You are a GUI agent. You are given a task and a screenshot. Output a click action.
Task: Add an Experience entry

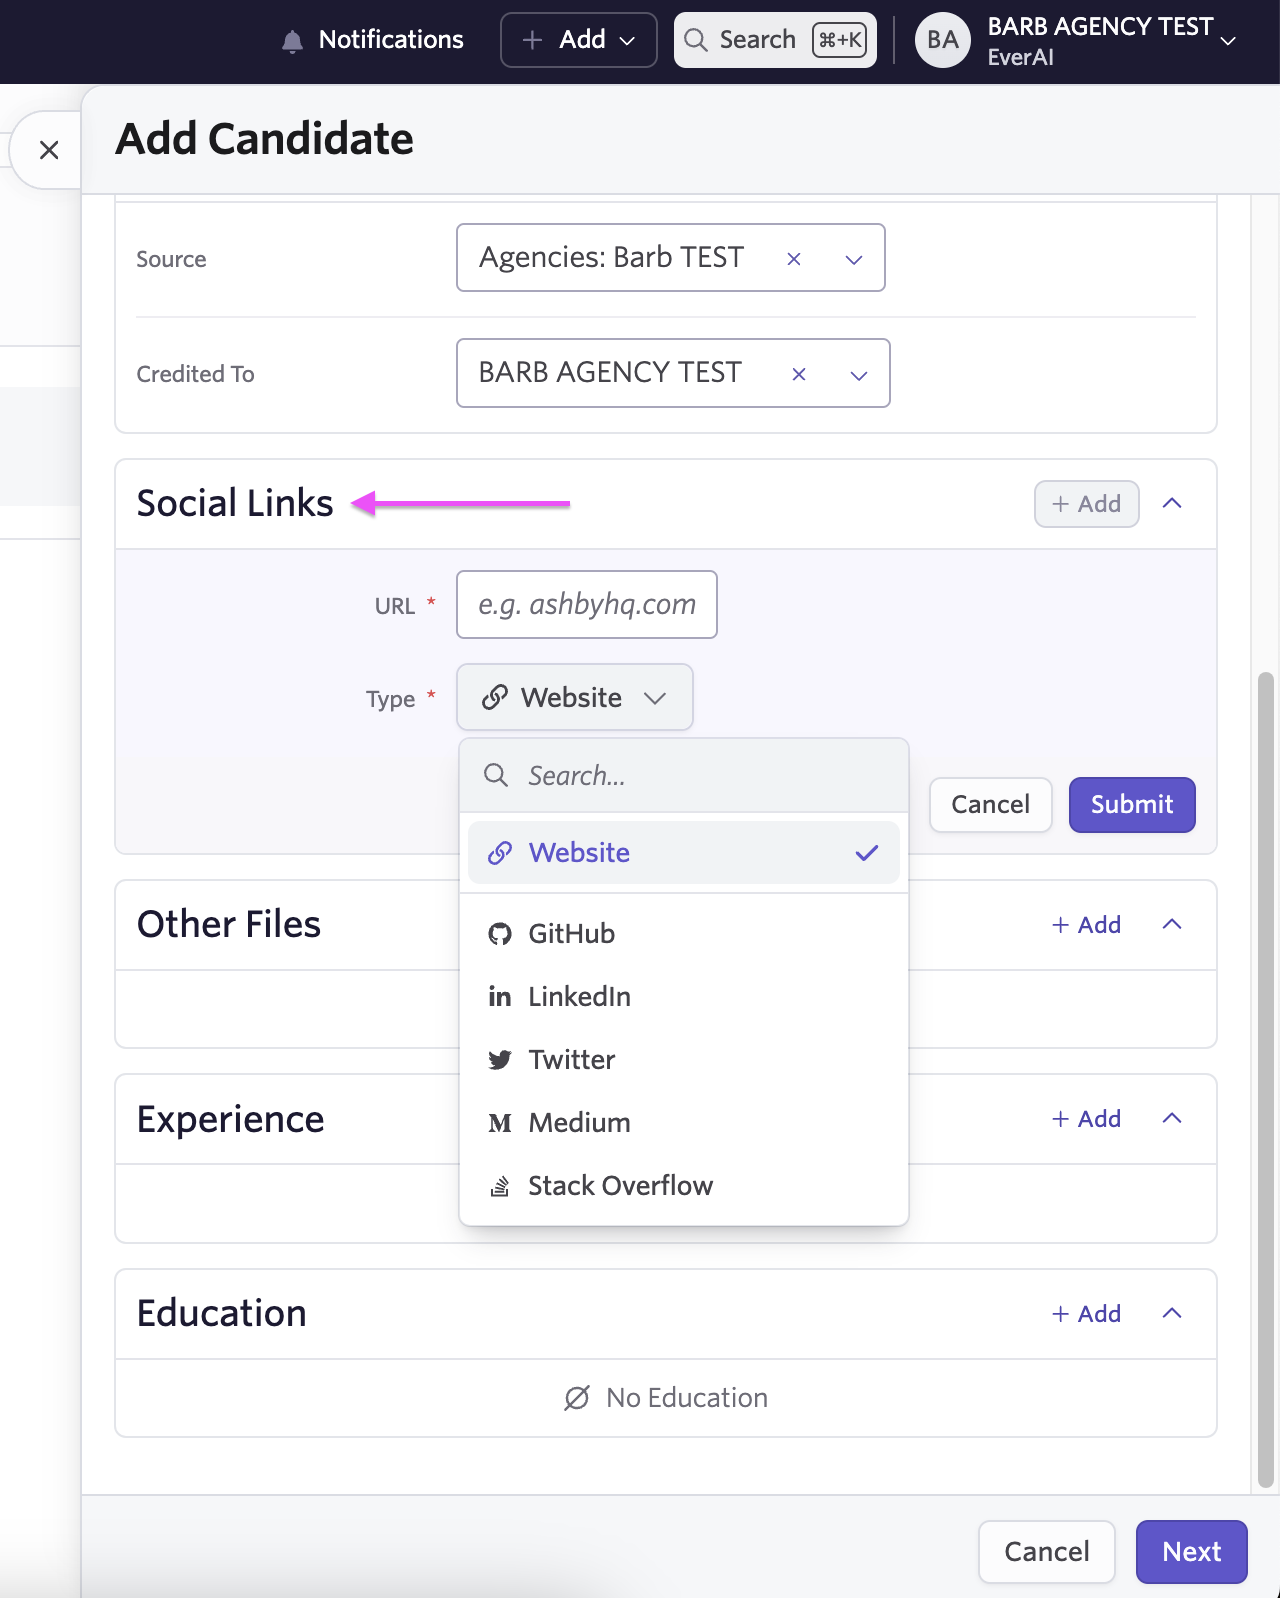[1086, 1119]
